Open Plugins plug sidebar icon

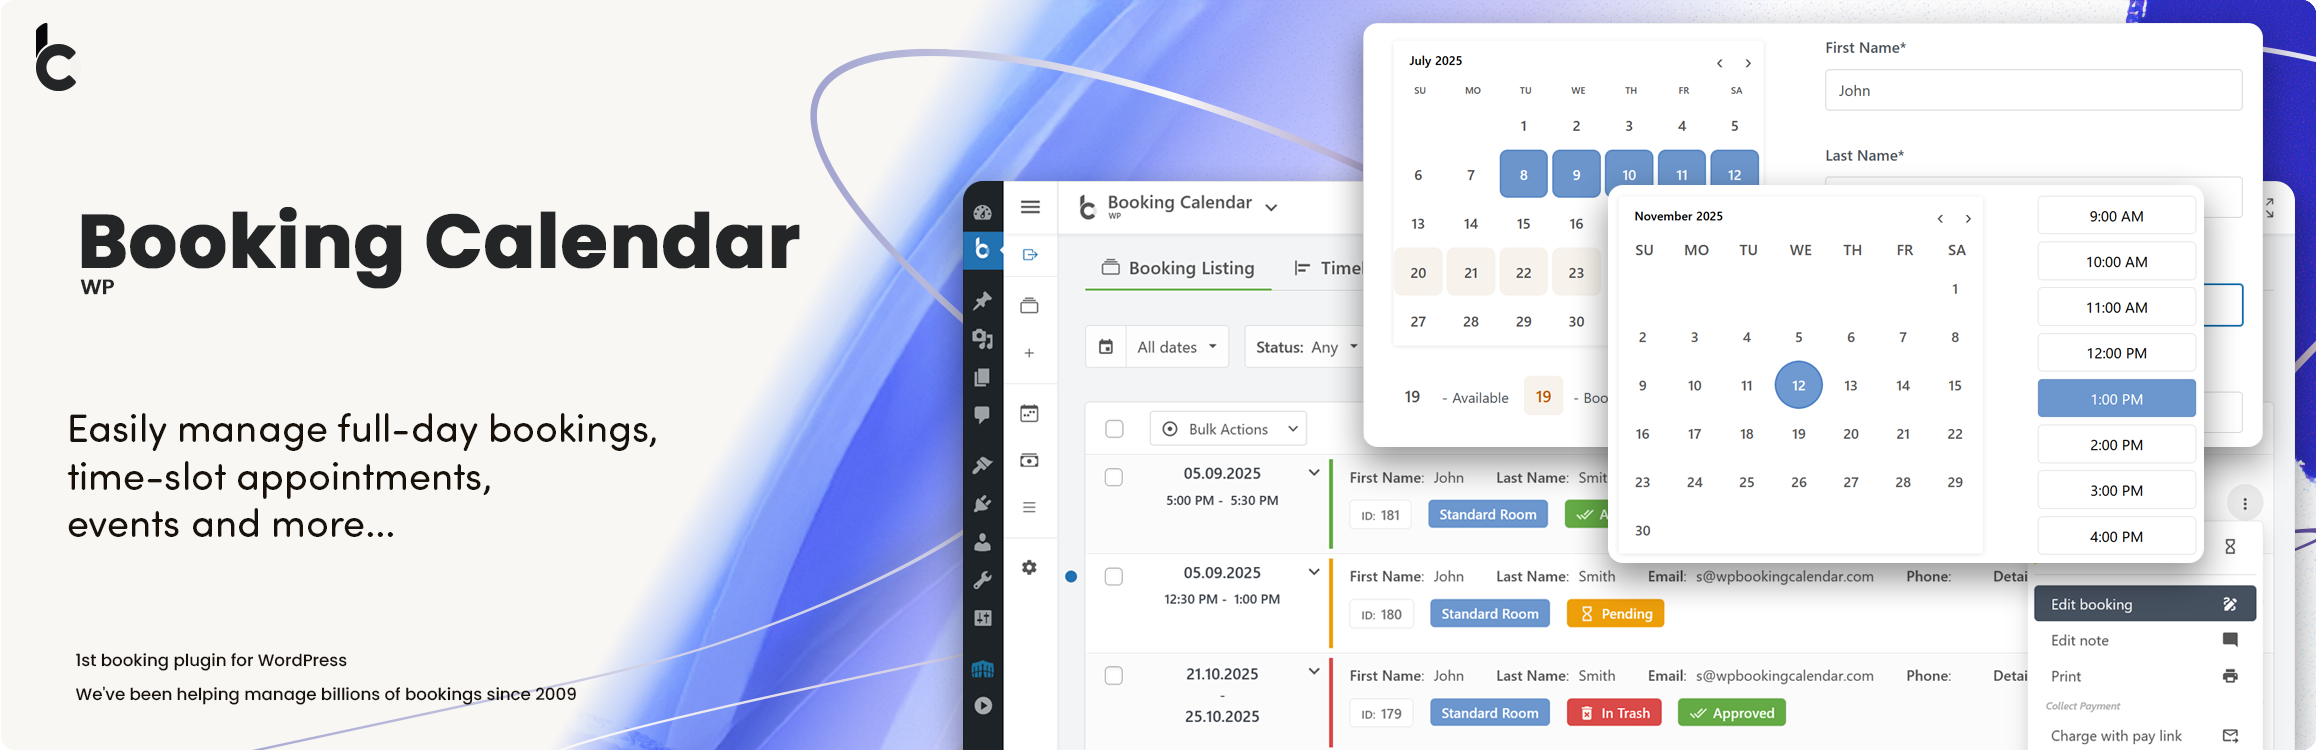click(x=983, y=503)
